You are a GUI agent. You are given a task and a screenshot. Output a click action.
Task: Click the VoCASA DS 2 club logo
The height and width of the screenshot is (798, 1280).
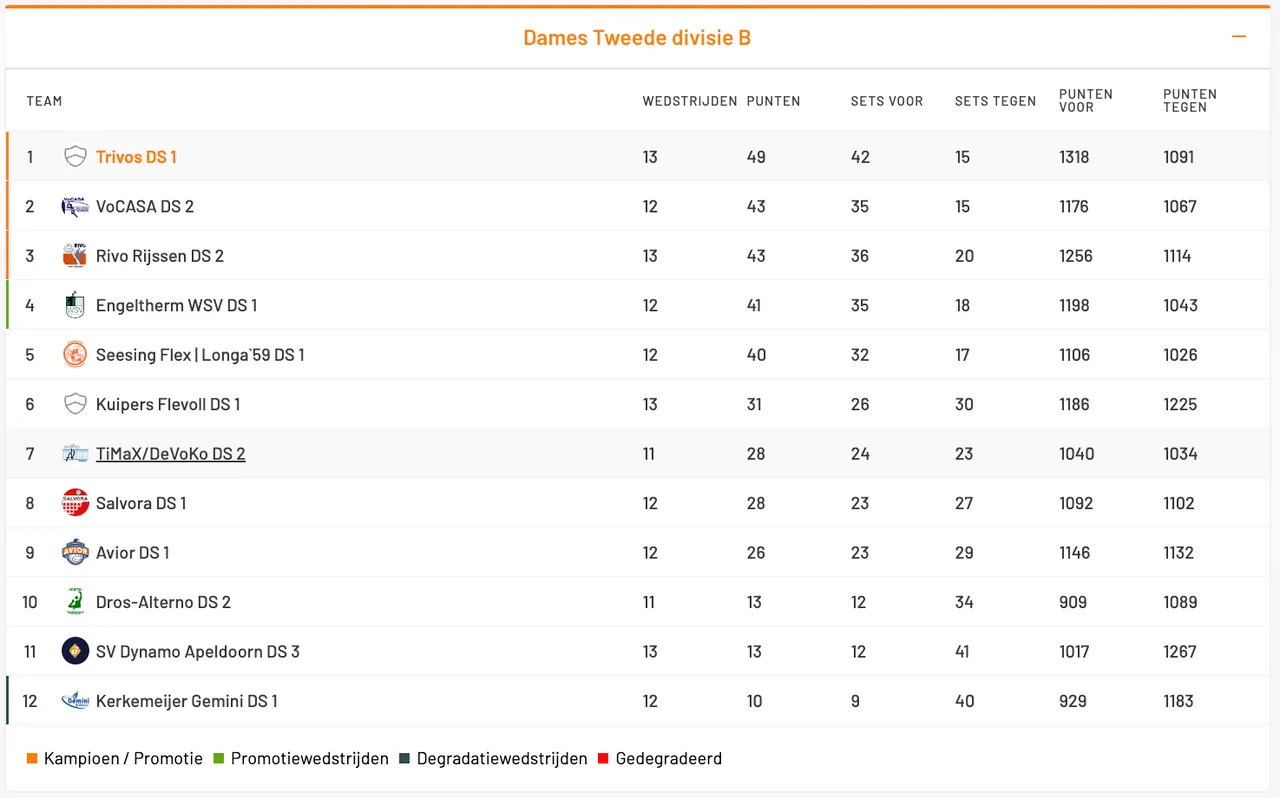[x=75, y=207]
